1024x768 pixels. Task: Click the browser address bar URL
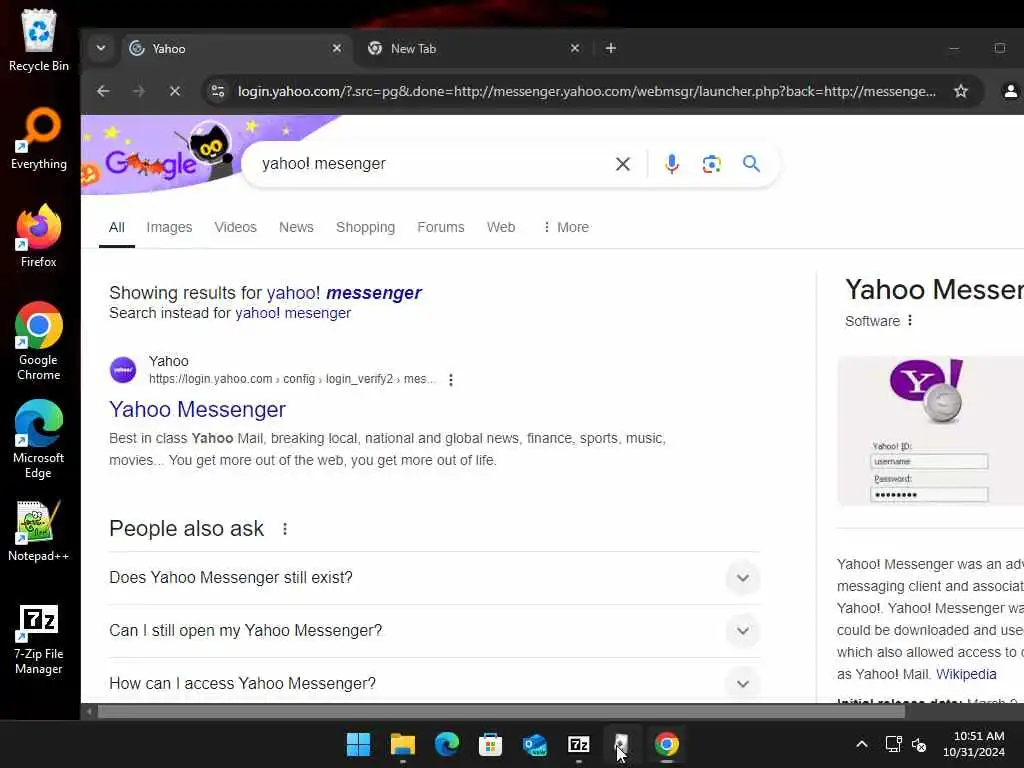click(586, 91)
